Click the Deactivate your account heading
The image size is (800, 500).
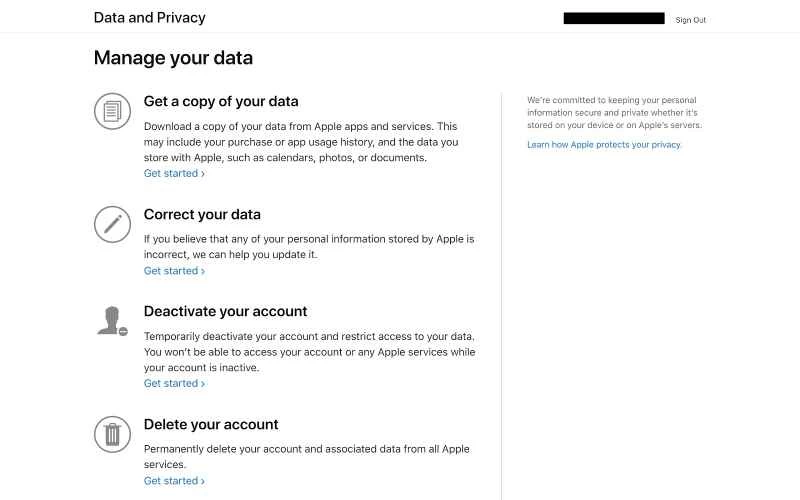tap(225, 311)
